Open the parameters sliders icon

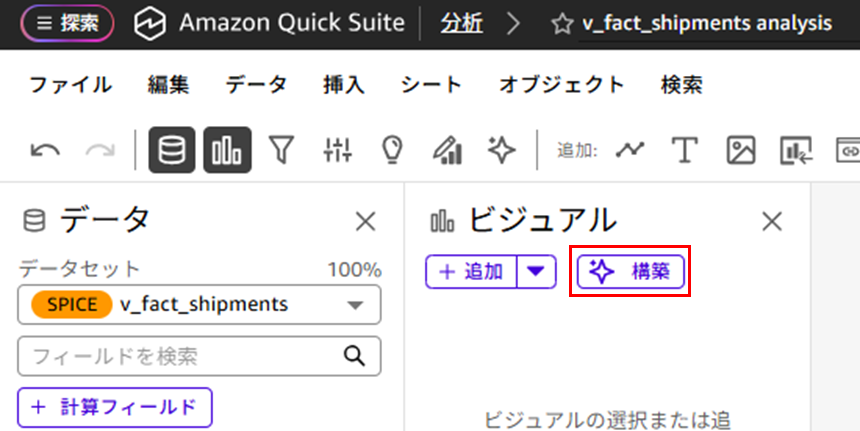coord(338,150)
